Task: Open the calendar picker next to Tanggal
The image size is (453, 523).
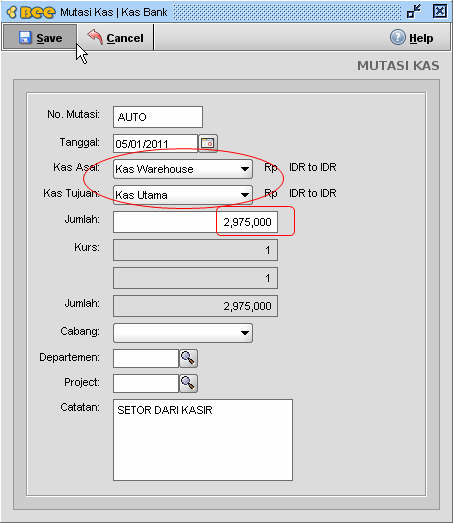Action: coord(207,143)
